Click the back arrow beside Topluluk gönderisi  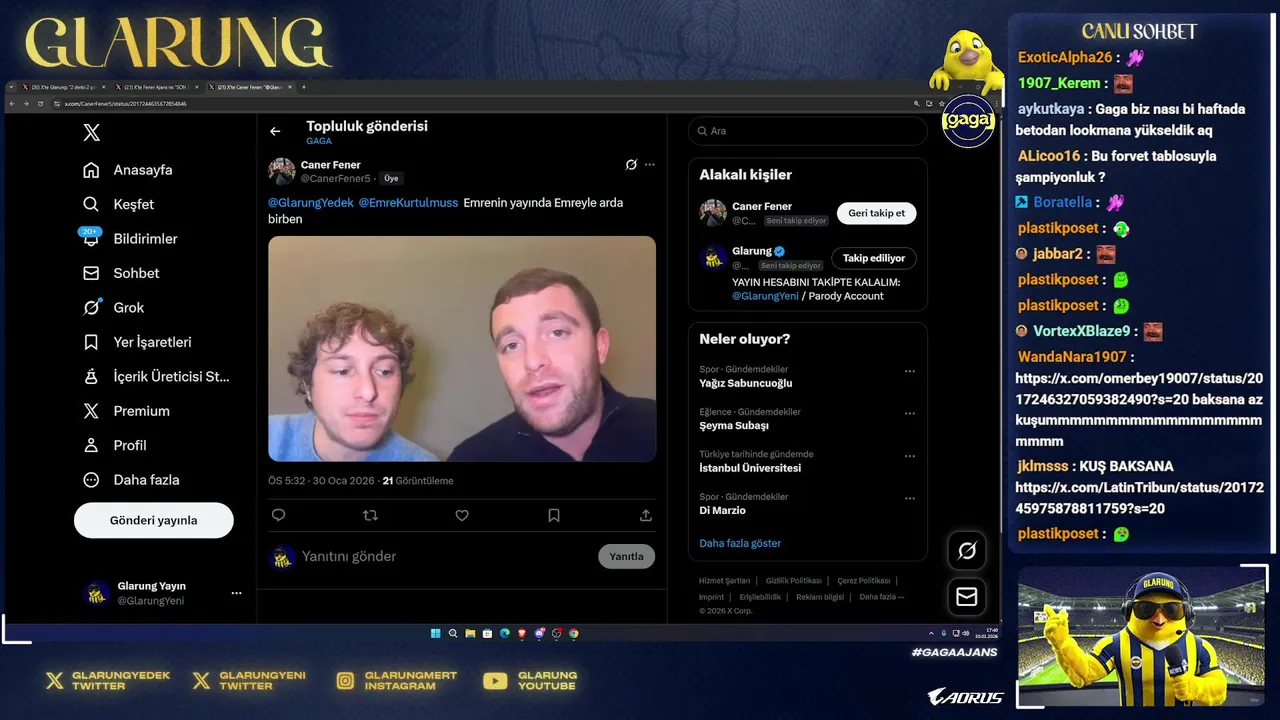pyautogui.click(x=275, y=131)
